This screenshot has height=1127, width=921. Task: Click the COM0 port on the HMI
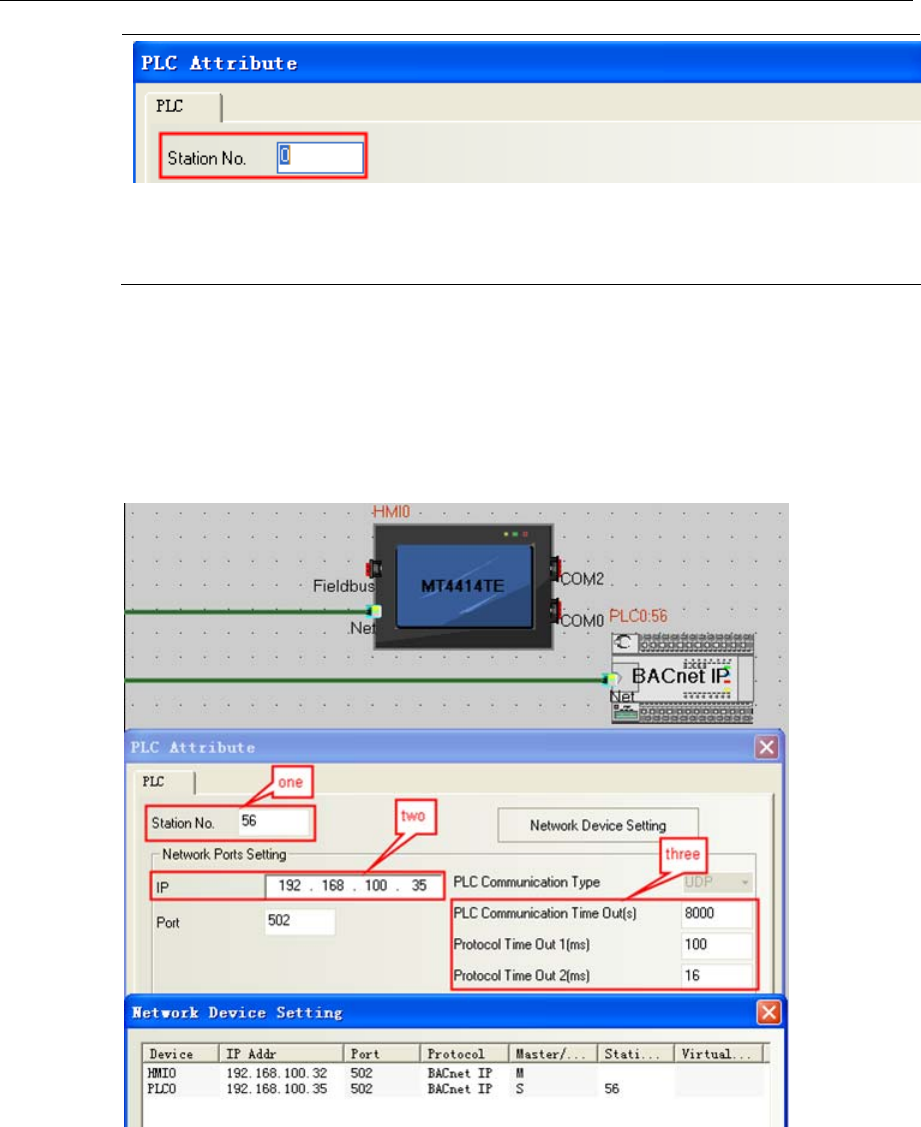[555, 611]
